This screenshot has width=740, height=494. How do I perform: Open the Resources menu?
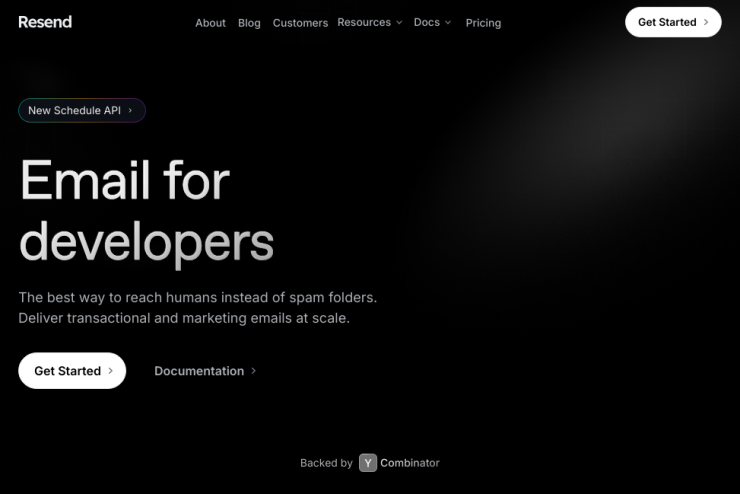[370, 22]
